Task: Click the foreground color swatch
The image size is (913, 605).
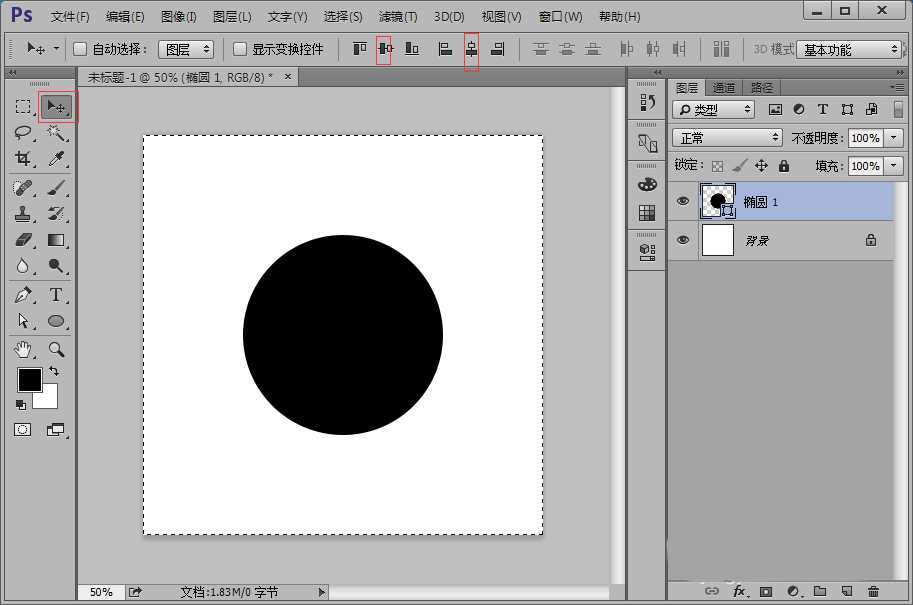Action: 29,380
